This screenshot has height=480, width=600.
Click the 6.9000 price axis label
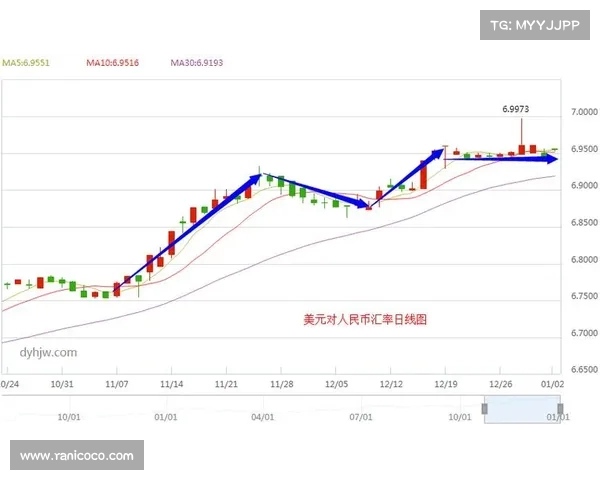pos(584,185)
